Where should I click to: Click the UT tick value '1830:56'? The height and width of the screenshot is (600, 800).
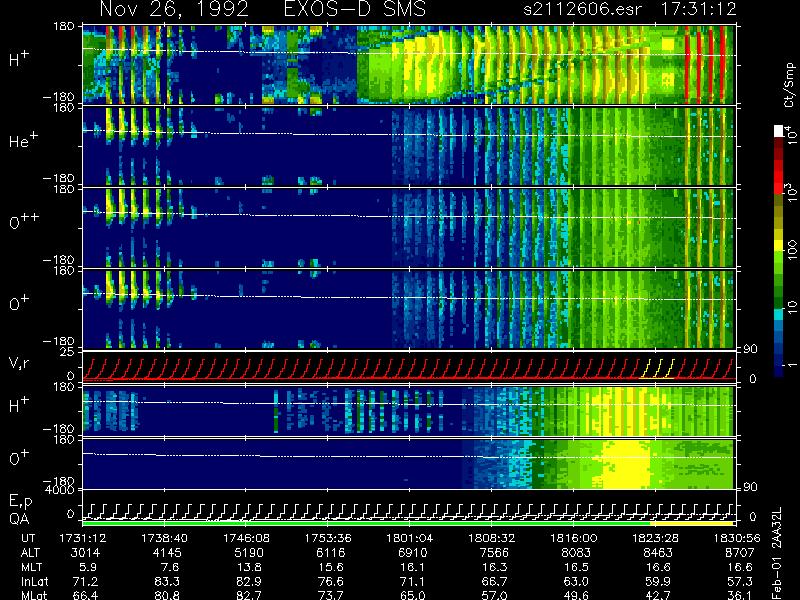pos(737,538)
